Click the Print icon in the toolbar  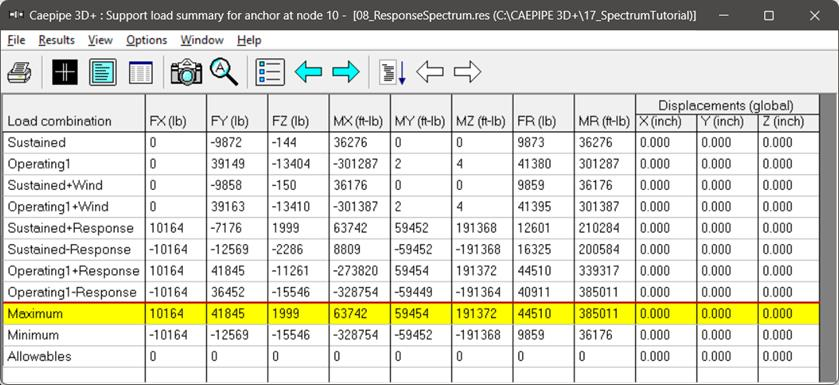click(x=20, y=72)
